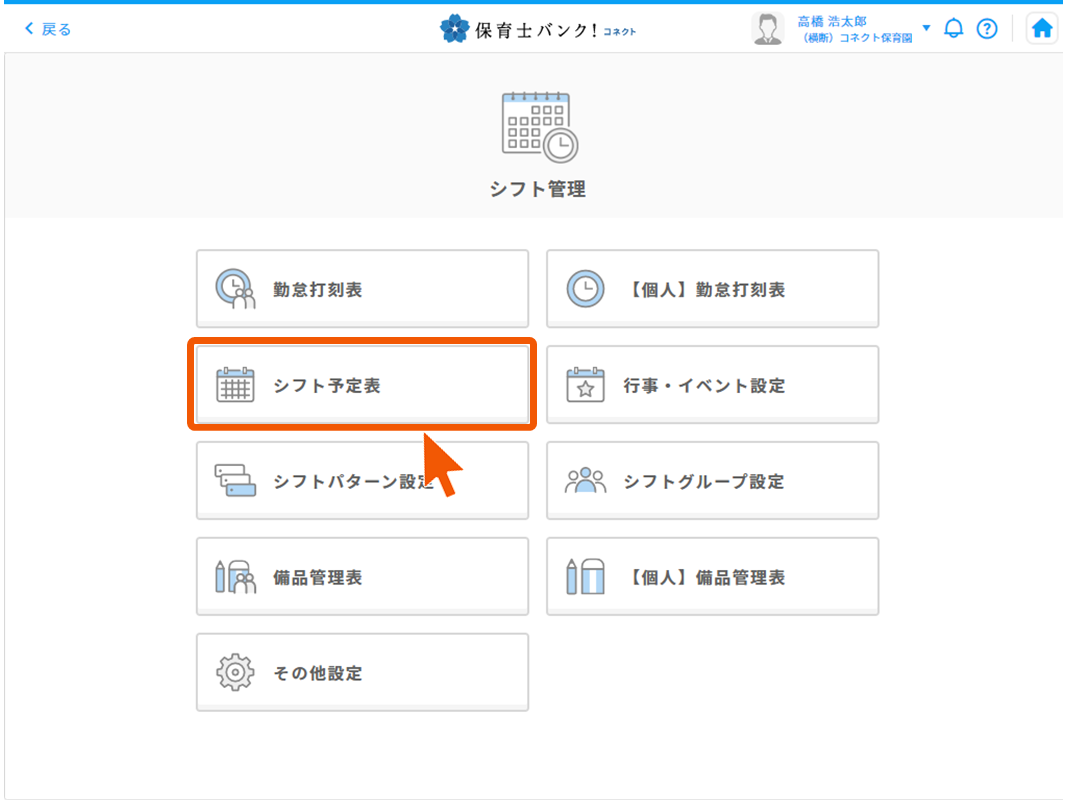
Task: Open 【個人】勤怠打刻表
Action: (712, 288)
